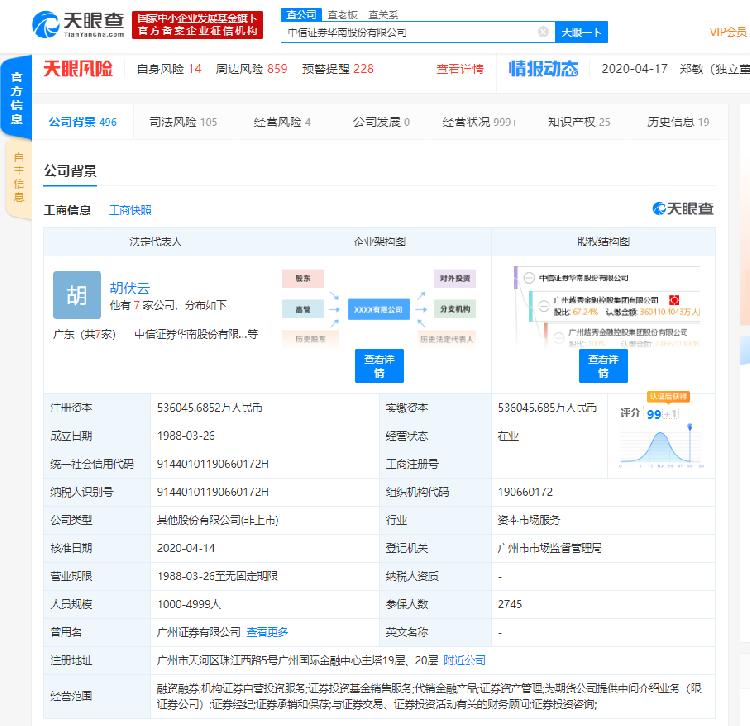Click 组织机构代码 value 190660172
This screenshot has height=726, width=750.
[x=525, y=492]
